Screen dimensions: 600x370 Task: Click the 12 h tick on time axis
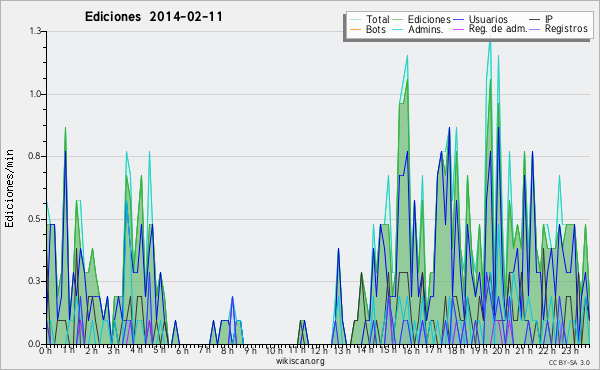318,350
